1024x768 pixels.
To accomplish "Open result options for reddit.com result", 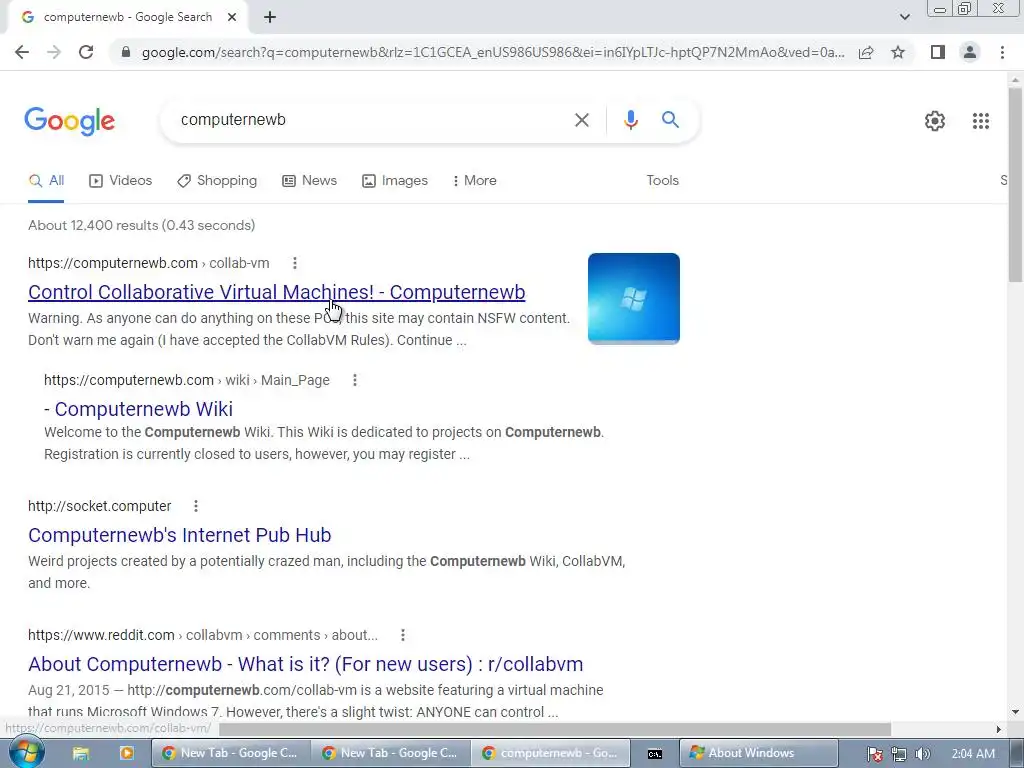I will click(x=402, y=635).
